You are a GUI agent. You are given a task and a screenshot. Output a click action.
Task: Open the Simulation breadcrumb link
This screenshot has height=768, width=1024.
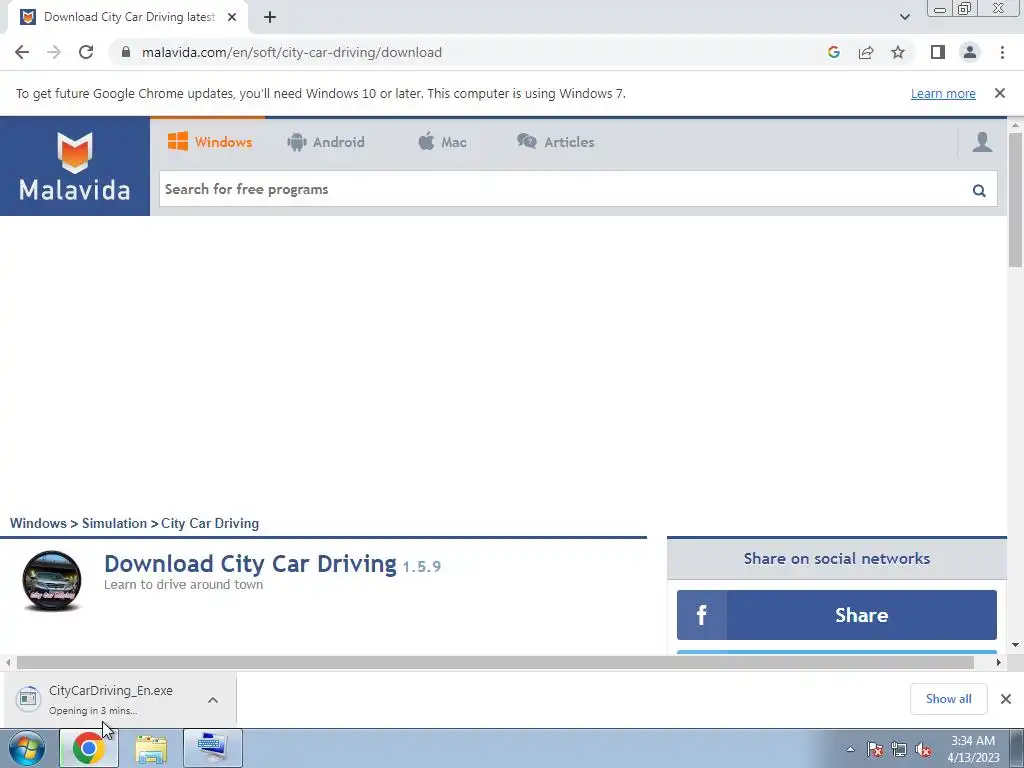click(114, 523)
